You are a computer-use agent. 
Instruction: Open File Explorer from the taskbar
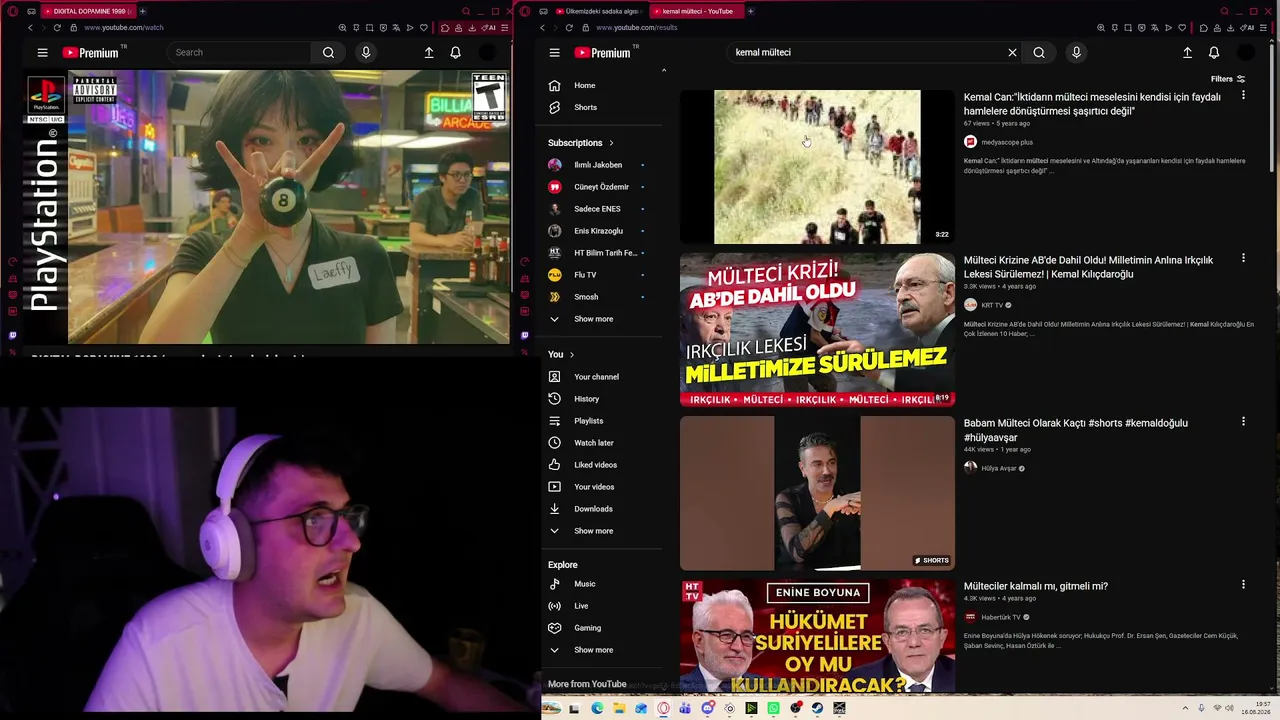coord(619,709)
